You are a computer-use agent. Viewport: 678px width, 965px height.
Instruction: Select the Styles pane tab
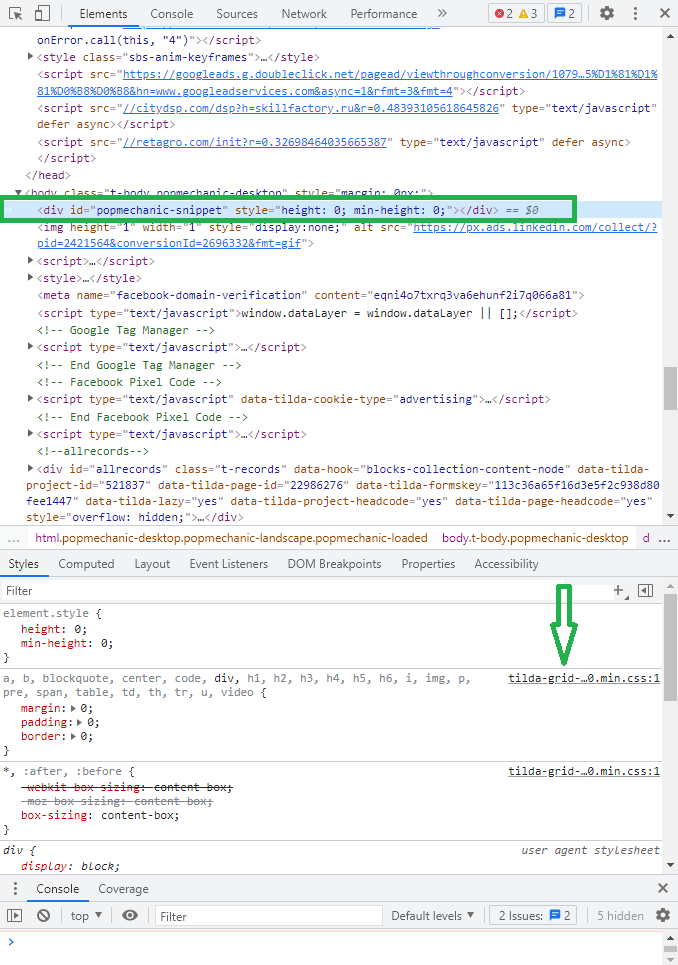pyautogui.click(x=23, y=564)
